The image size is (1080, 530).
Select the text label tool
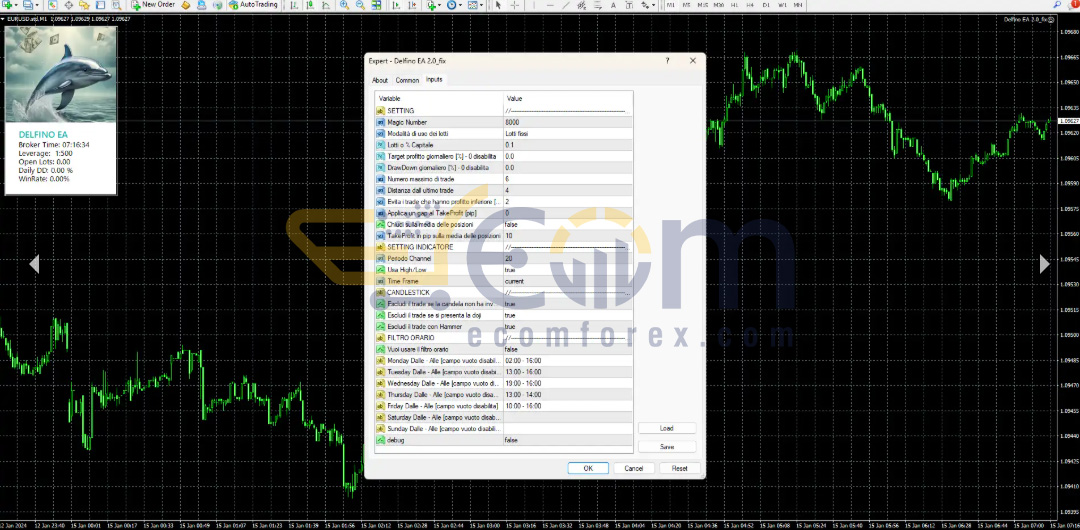coord(629,5)
